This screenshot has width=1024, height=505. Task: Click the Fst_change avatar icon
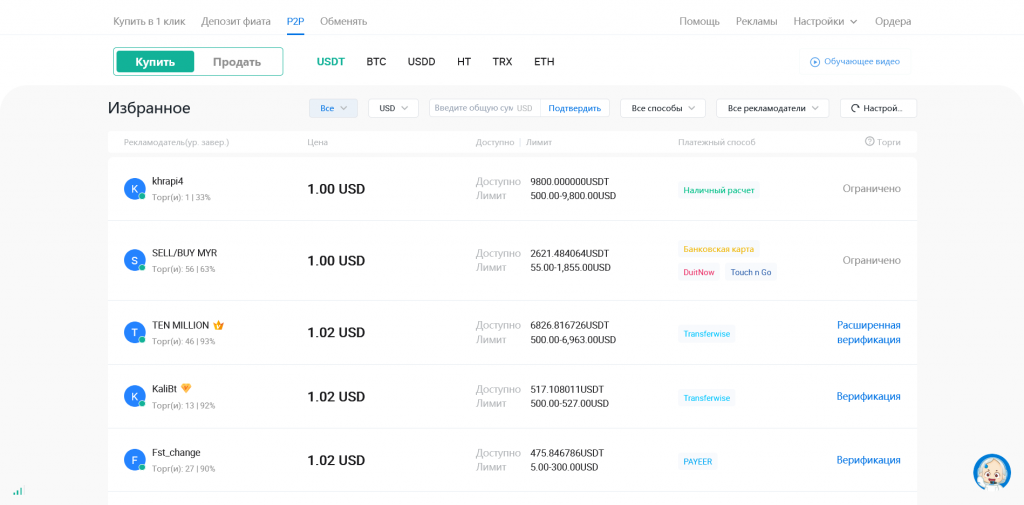pos(135,461)
